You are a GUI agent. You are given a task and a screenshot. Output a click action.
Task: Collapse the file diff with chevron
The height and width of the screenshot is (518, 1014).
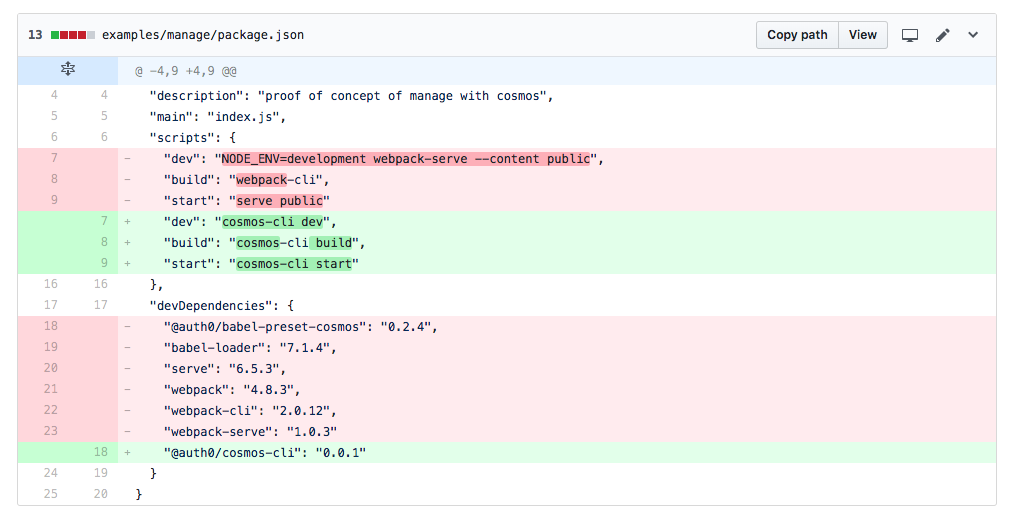(973, 36)
